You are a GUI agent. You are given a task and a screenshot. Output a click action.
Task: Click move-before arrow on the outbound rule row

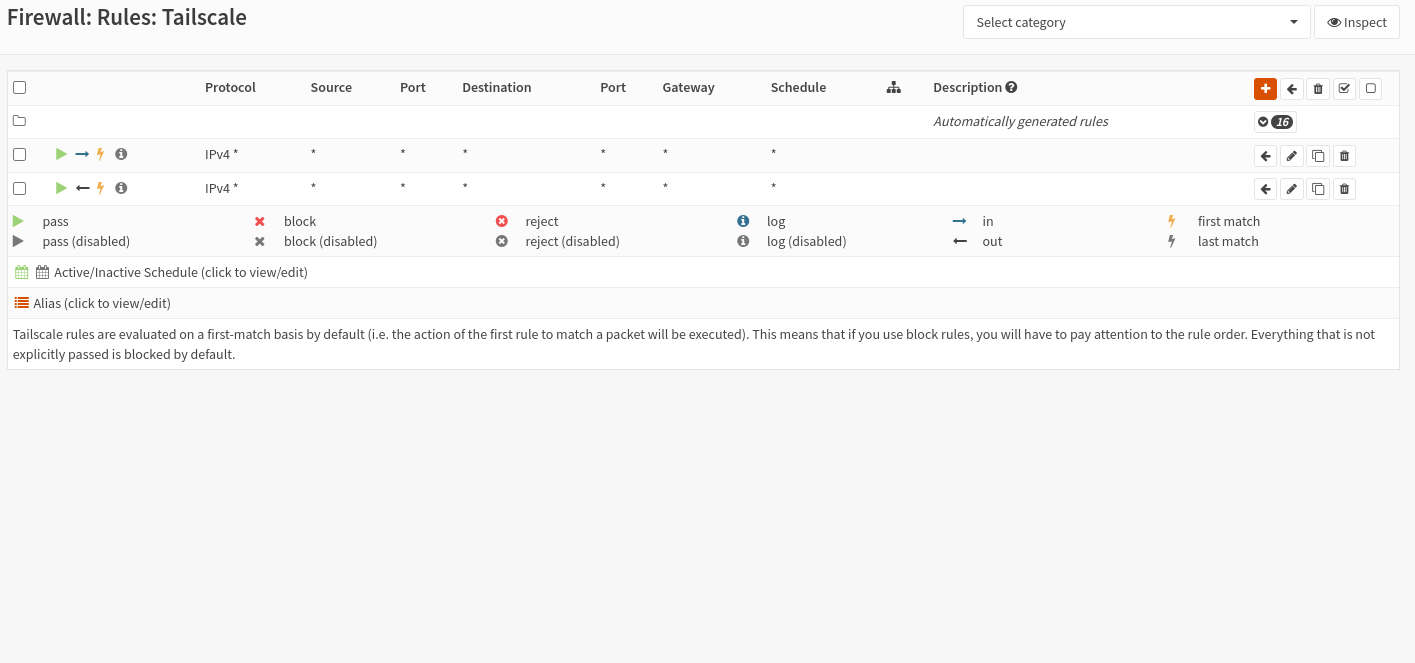(x=1265, y=189)
